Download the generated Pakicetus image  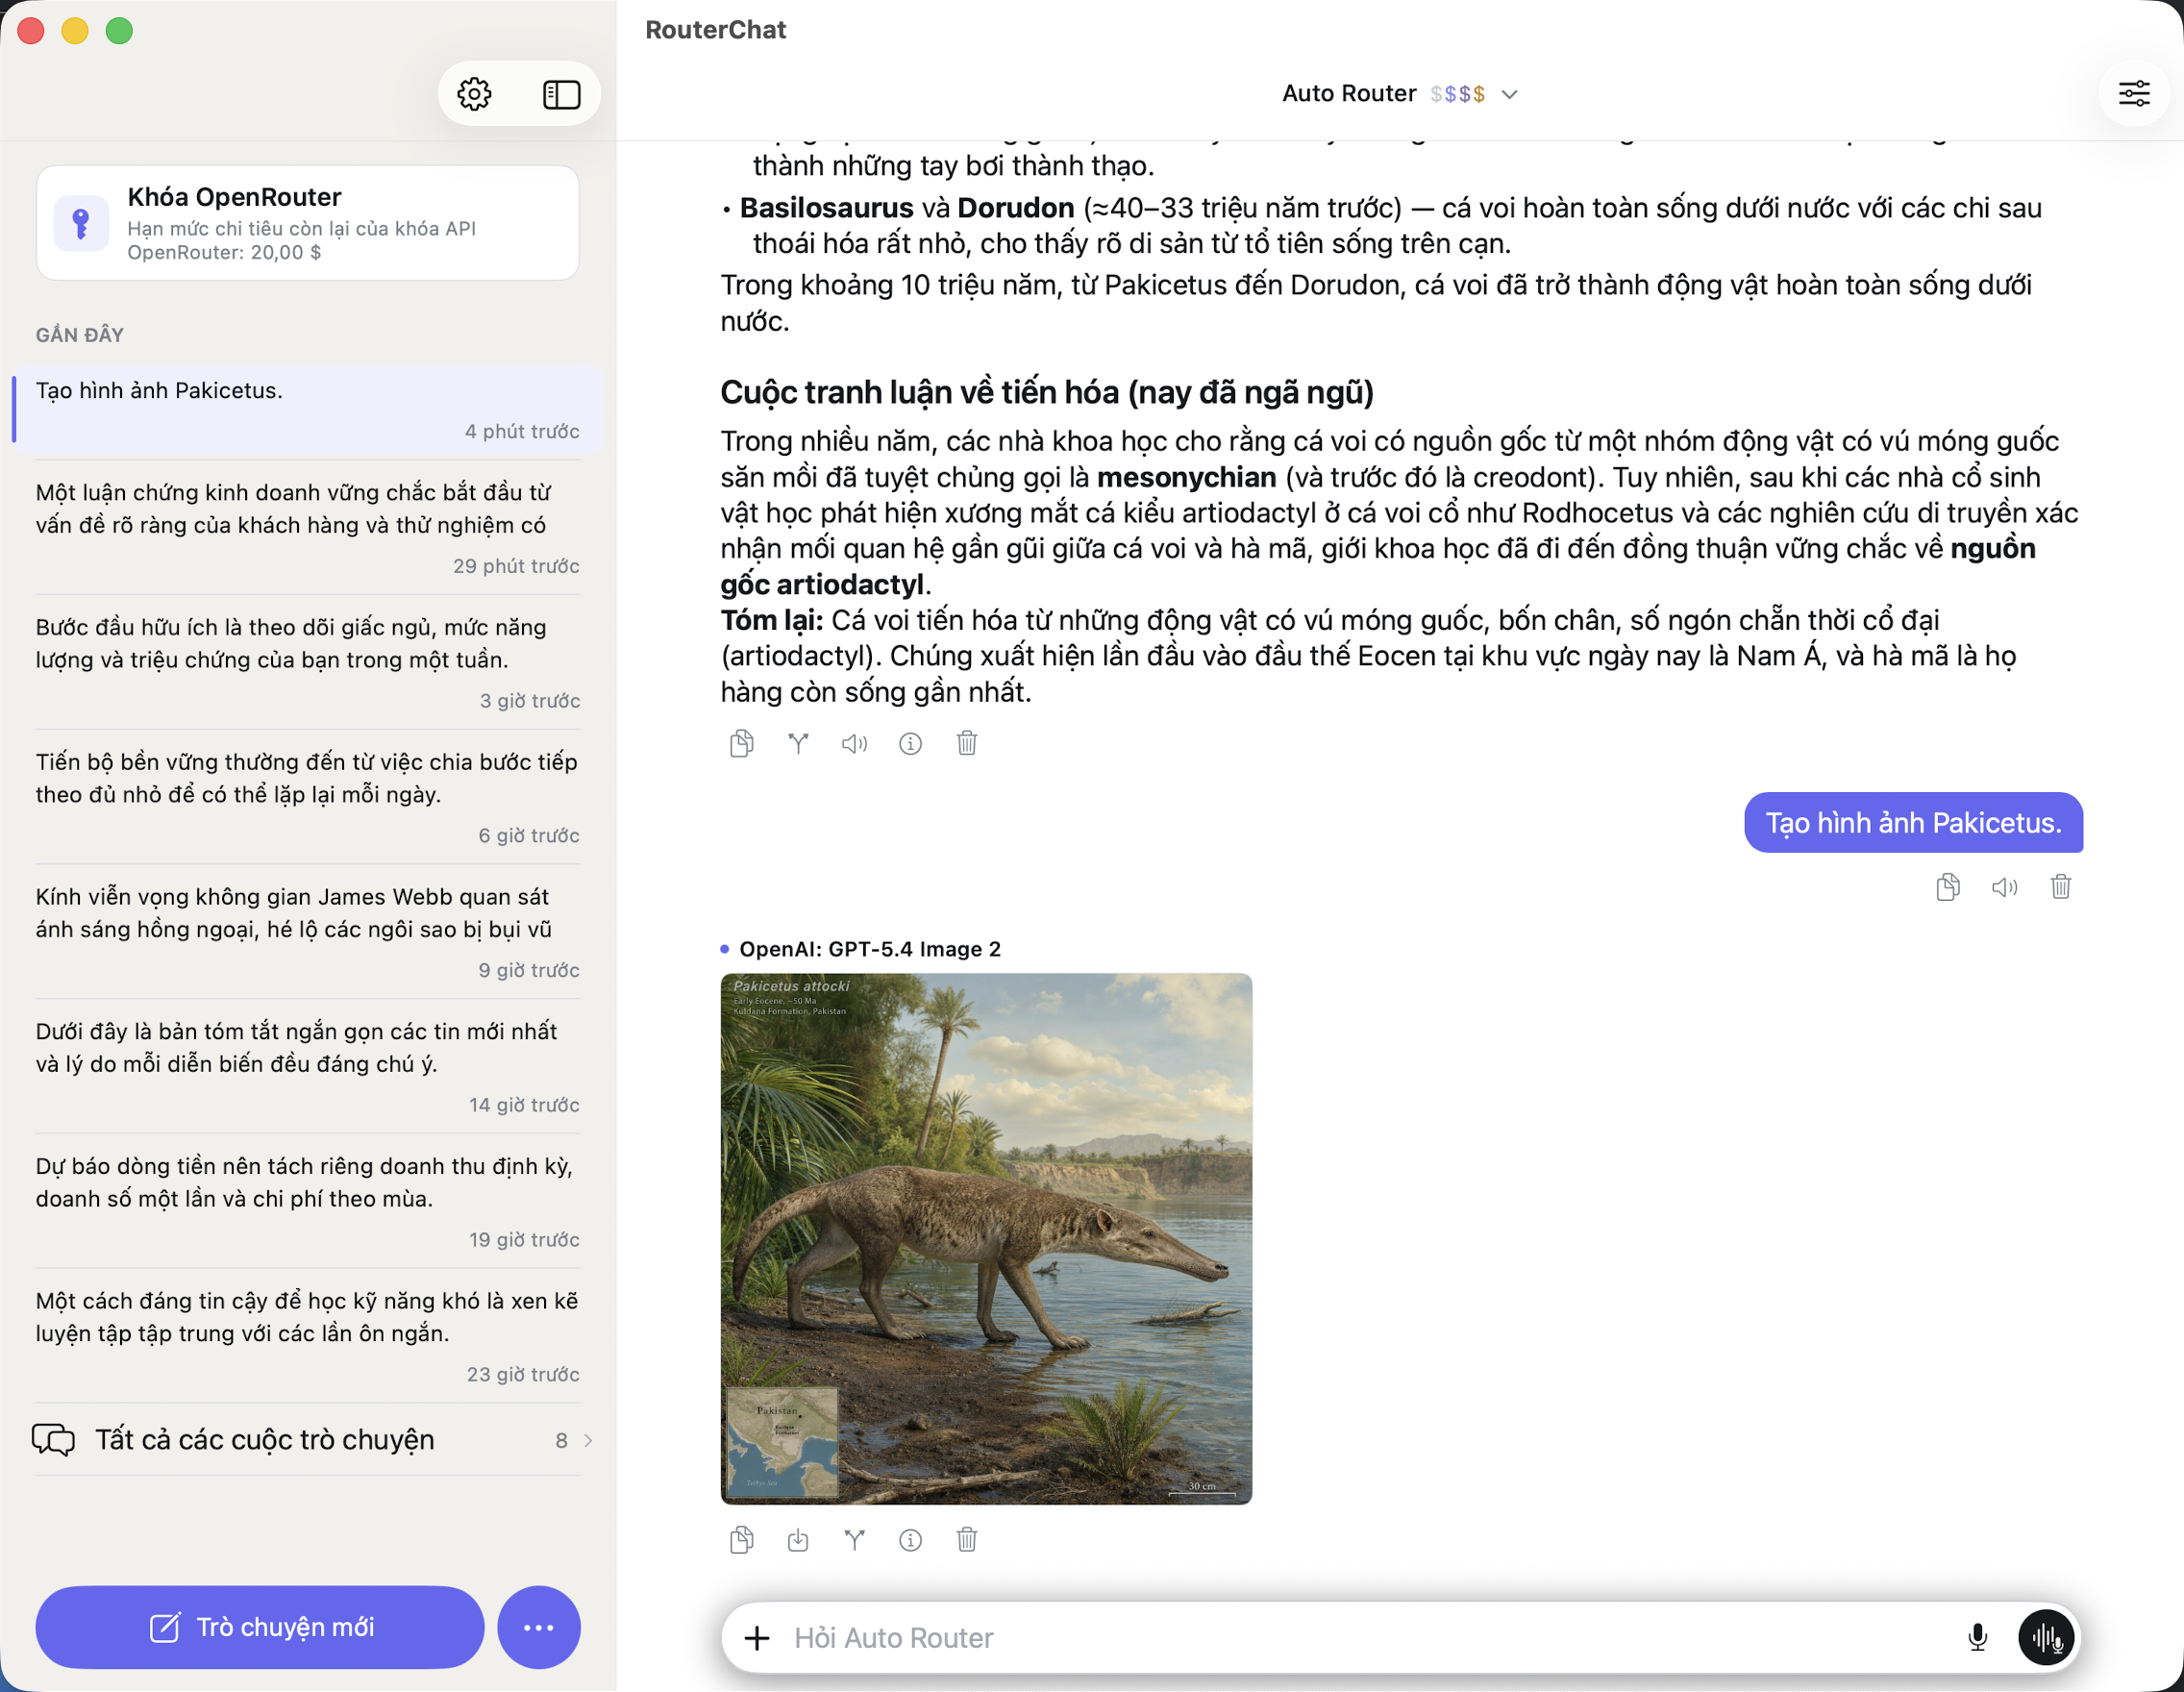click(798, 1540)
